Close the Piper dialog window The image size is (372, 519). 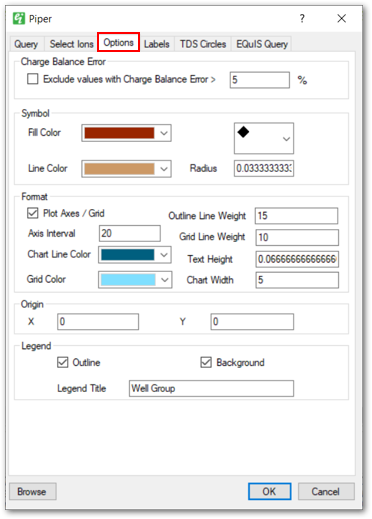(x=341, y=18)
